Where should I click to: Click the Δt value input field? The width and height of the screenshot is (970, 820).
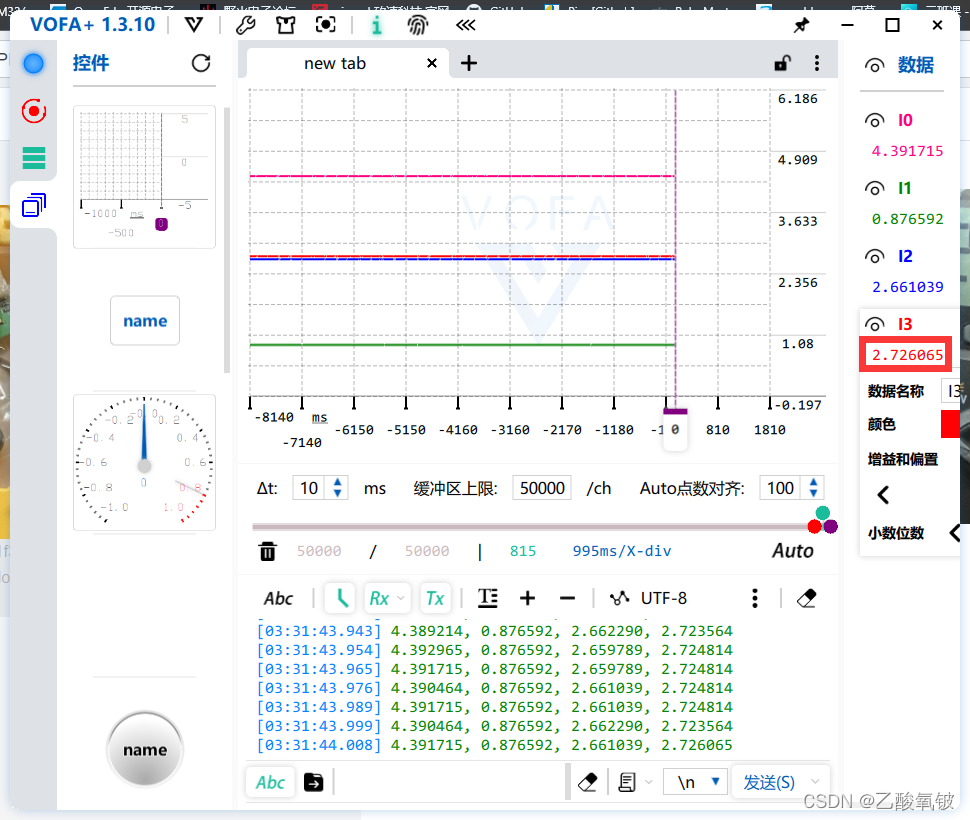(310, 488)
